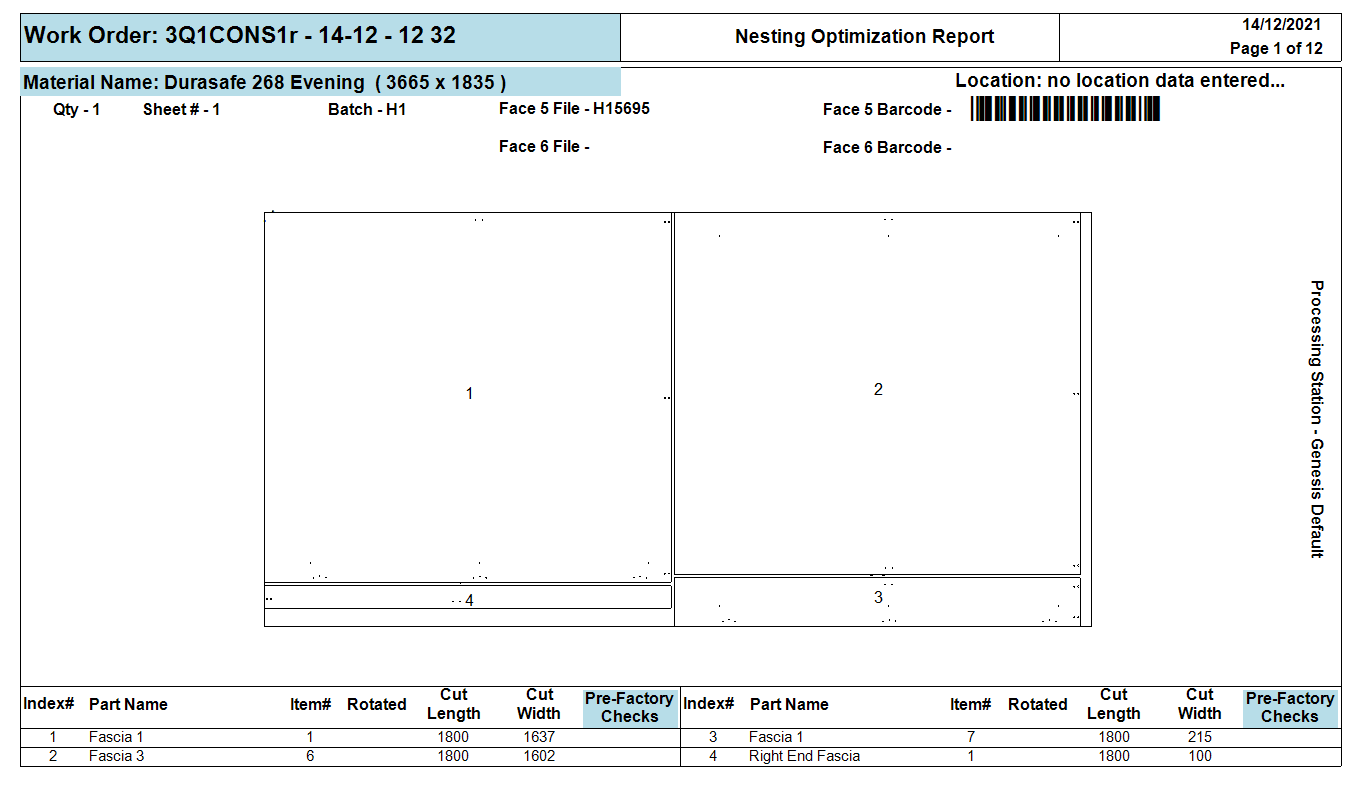Click the Location no data entered text
The width and height of the screenshot is (1364, 803).
(x=1119, y=81)
